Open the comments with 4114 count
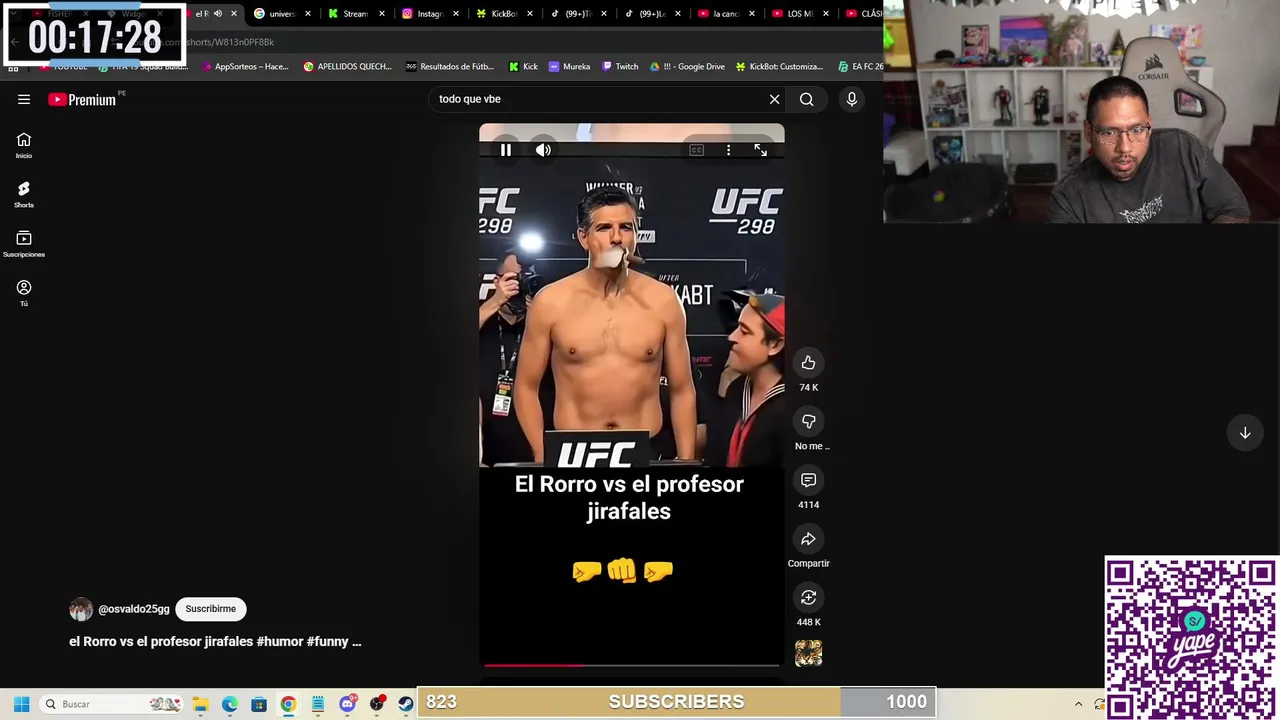1280x720 pixels. click(808, 480)
